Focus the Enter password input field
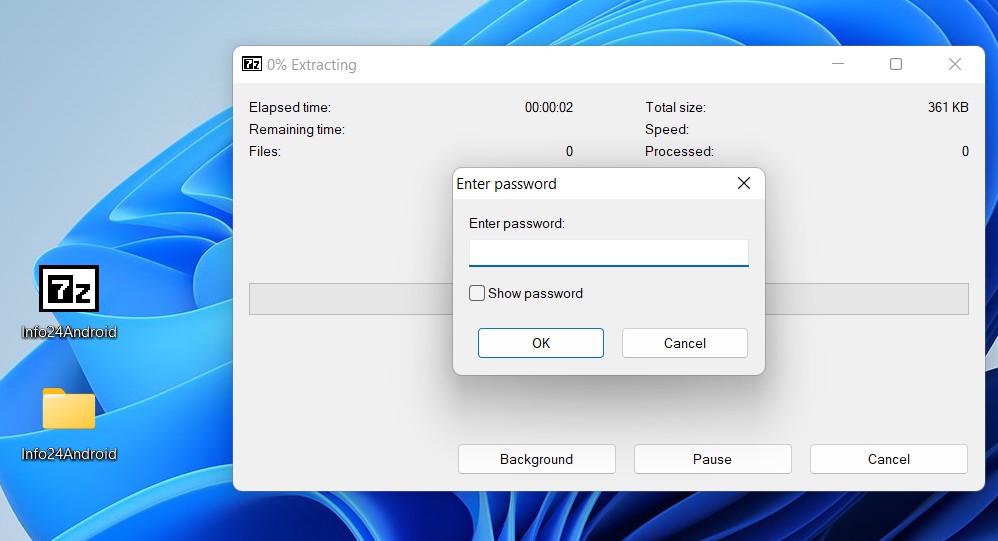 click(608, 253)
